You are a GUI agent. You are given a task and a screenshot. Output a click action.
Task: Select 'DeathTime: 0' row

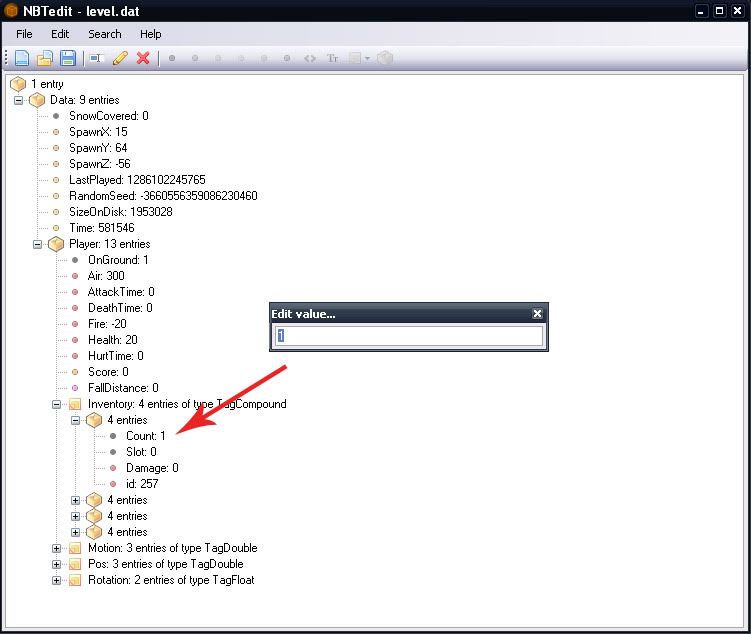(120, 308)
